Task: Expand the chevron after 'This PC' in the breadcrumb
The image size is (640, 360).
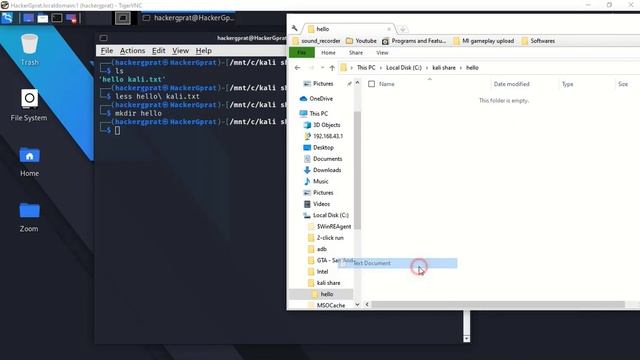Action: point(381,68)
